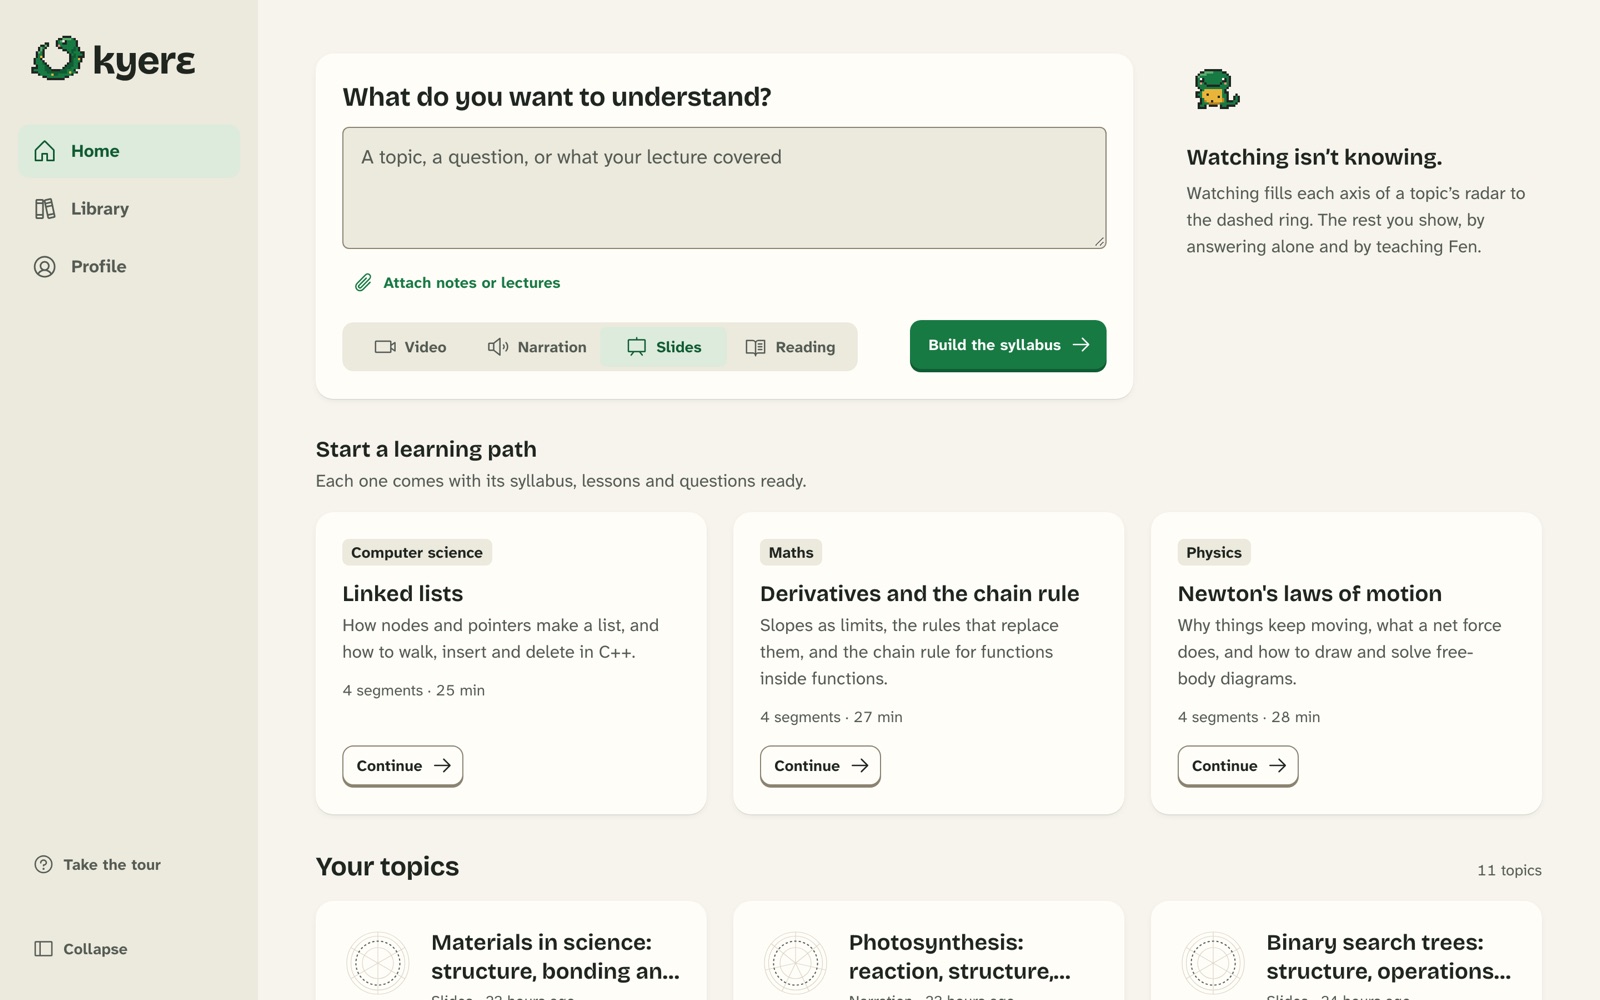Click the Photosynthesis radar thumbnail
Image resolution: width=1600 pixels, height=1000 pixels.
[x=796, y=963]
